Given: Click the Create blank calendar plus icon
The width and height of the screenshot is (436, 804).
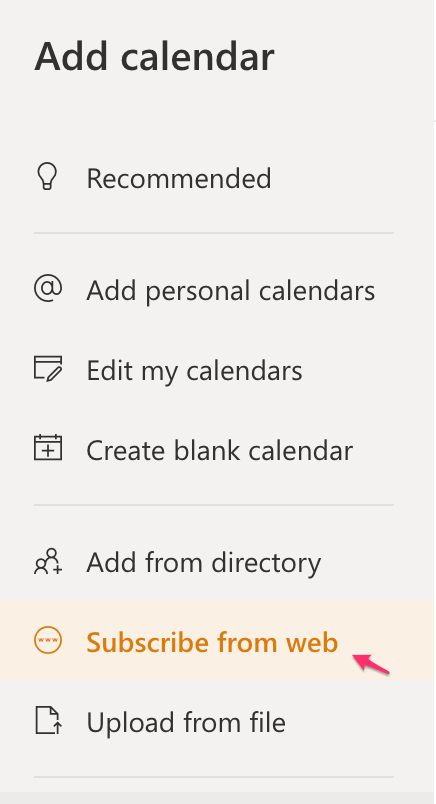Looking at the screenshot, I should point(48,448).
